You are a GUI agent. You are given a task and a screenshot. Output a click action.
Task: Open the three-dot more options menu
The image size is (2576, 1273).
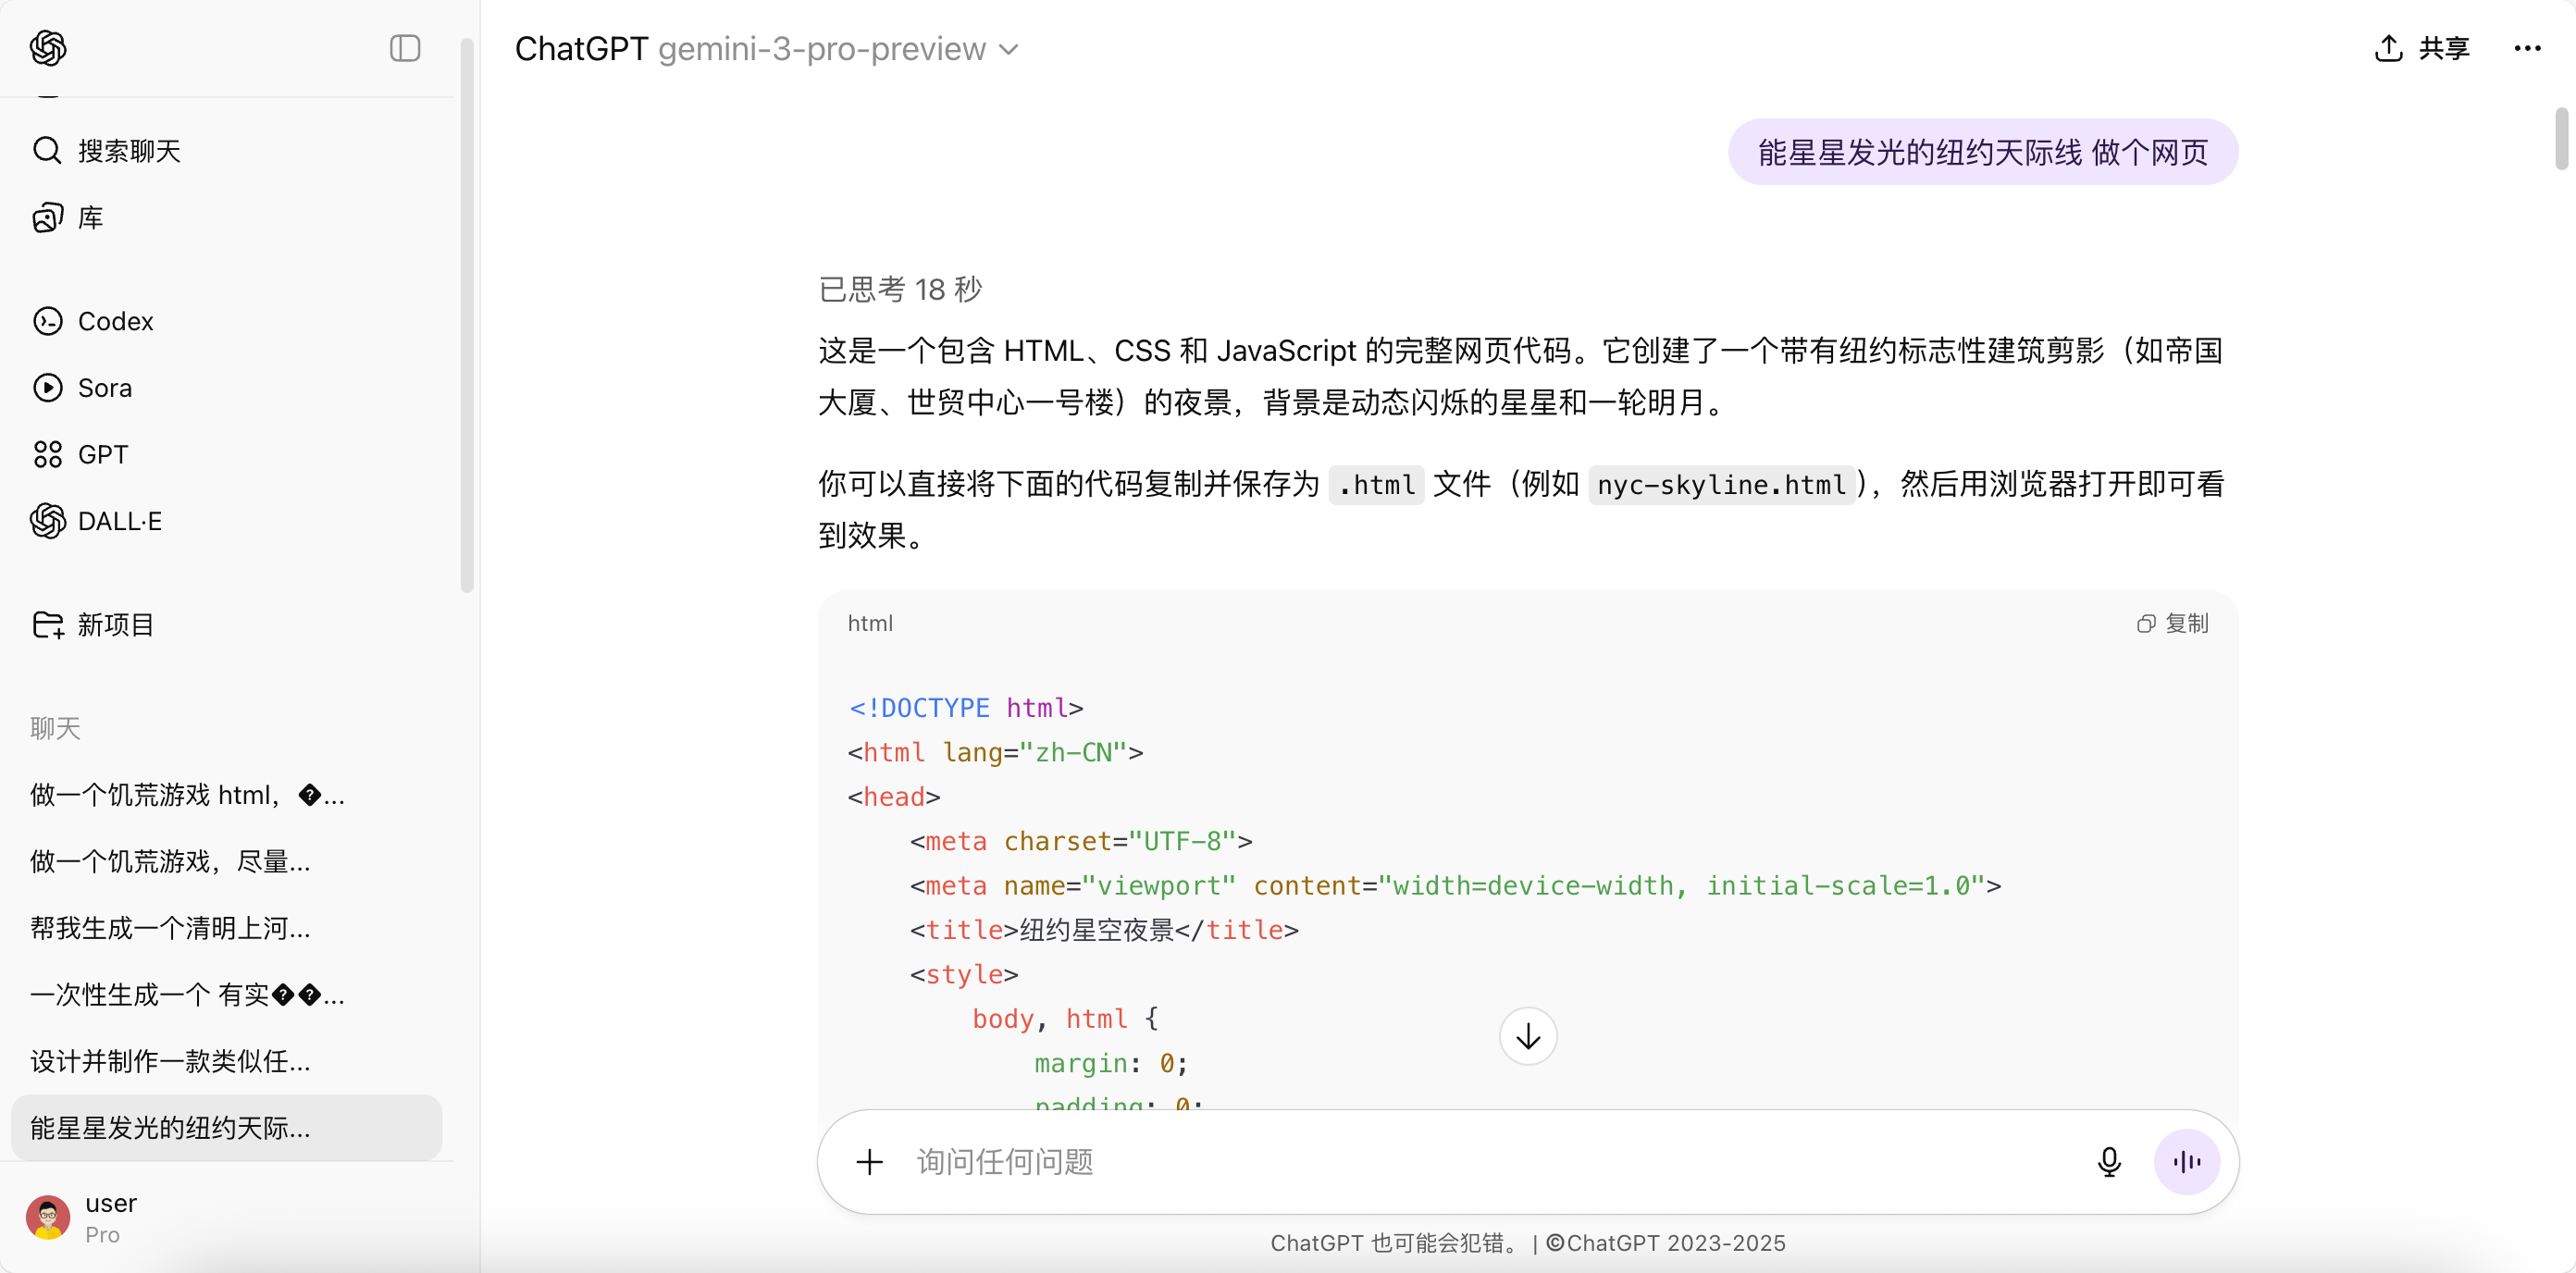[2527, 48]
